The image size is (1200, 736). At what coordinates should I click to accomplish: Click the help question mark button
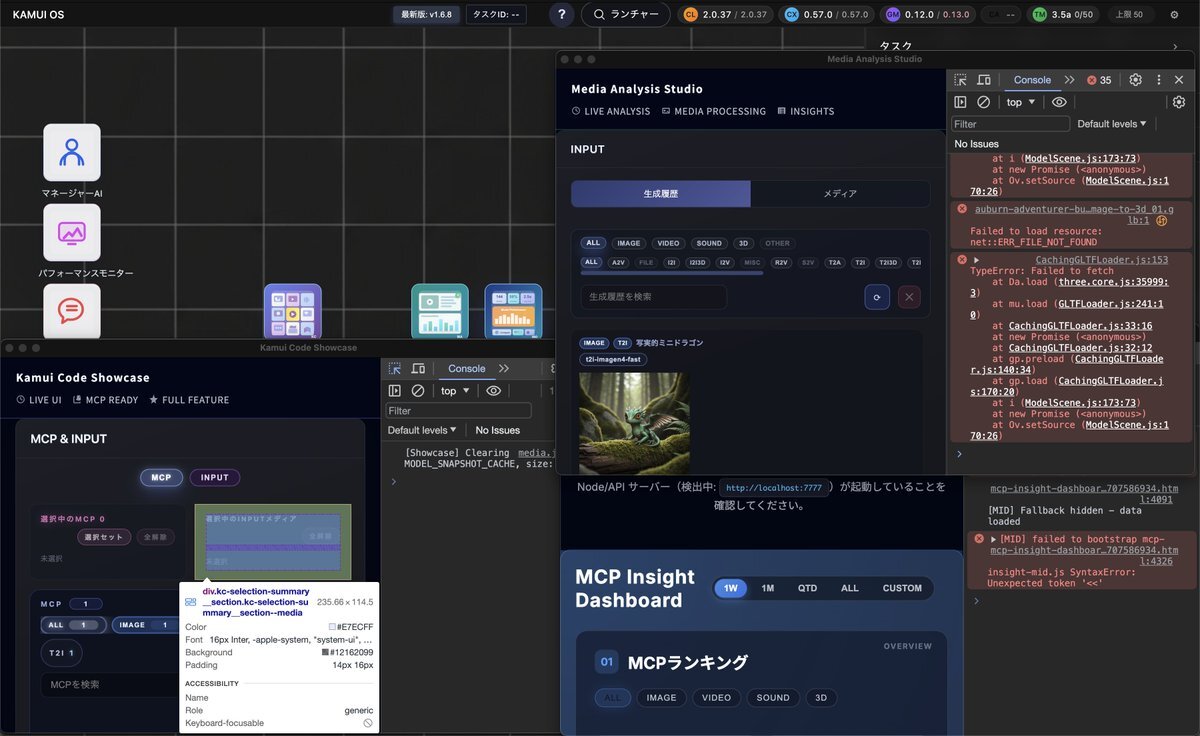tap(562, 15)
